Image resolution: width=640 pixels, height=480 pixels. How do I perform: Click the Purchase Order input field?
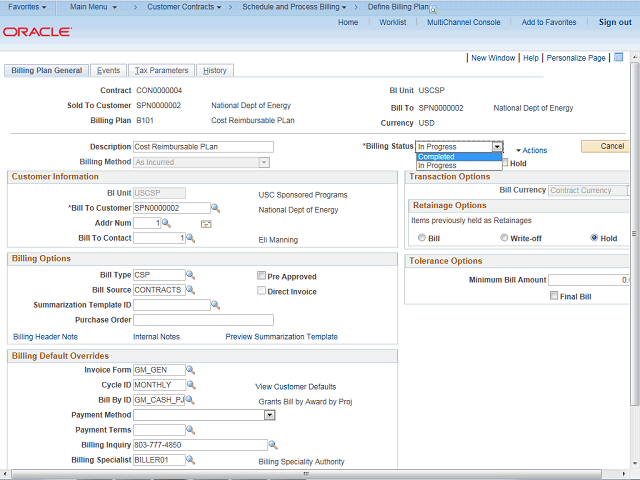(203, 320)
